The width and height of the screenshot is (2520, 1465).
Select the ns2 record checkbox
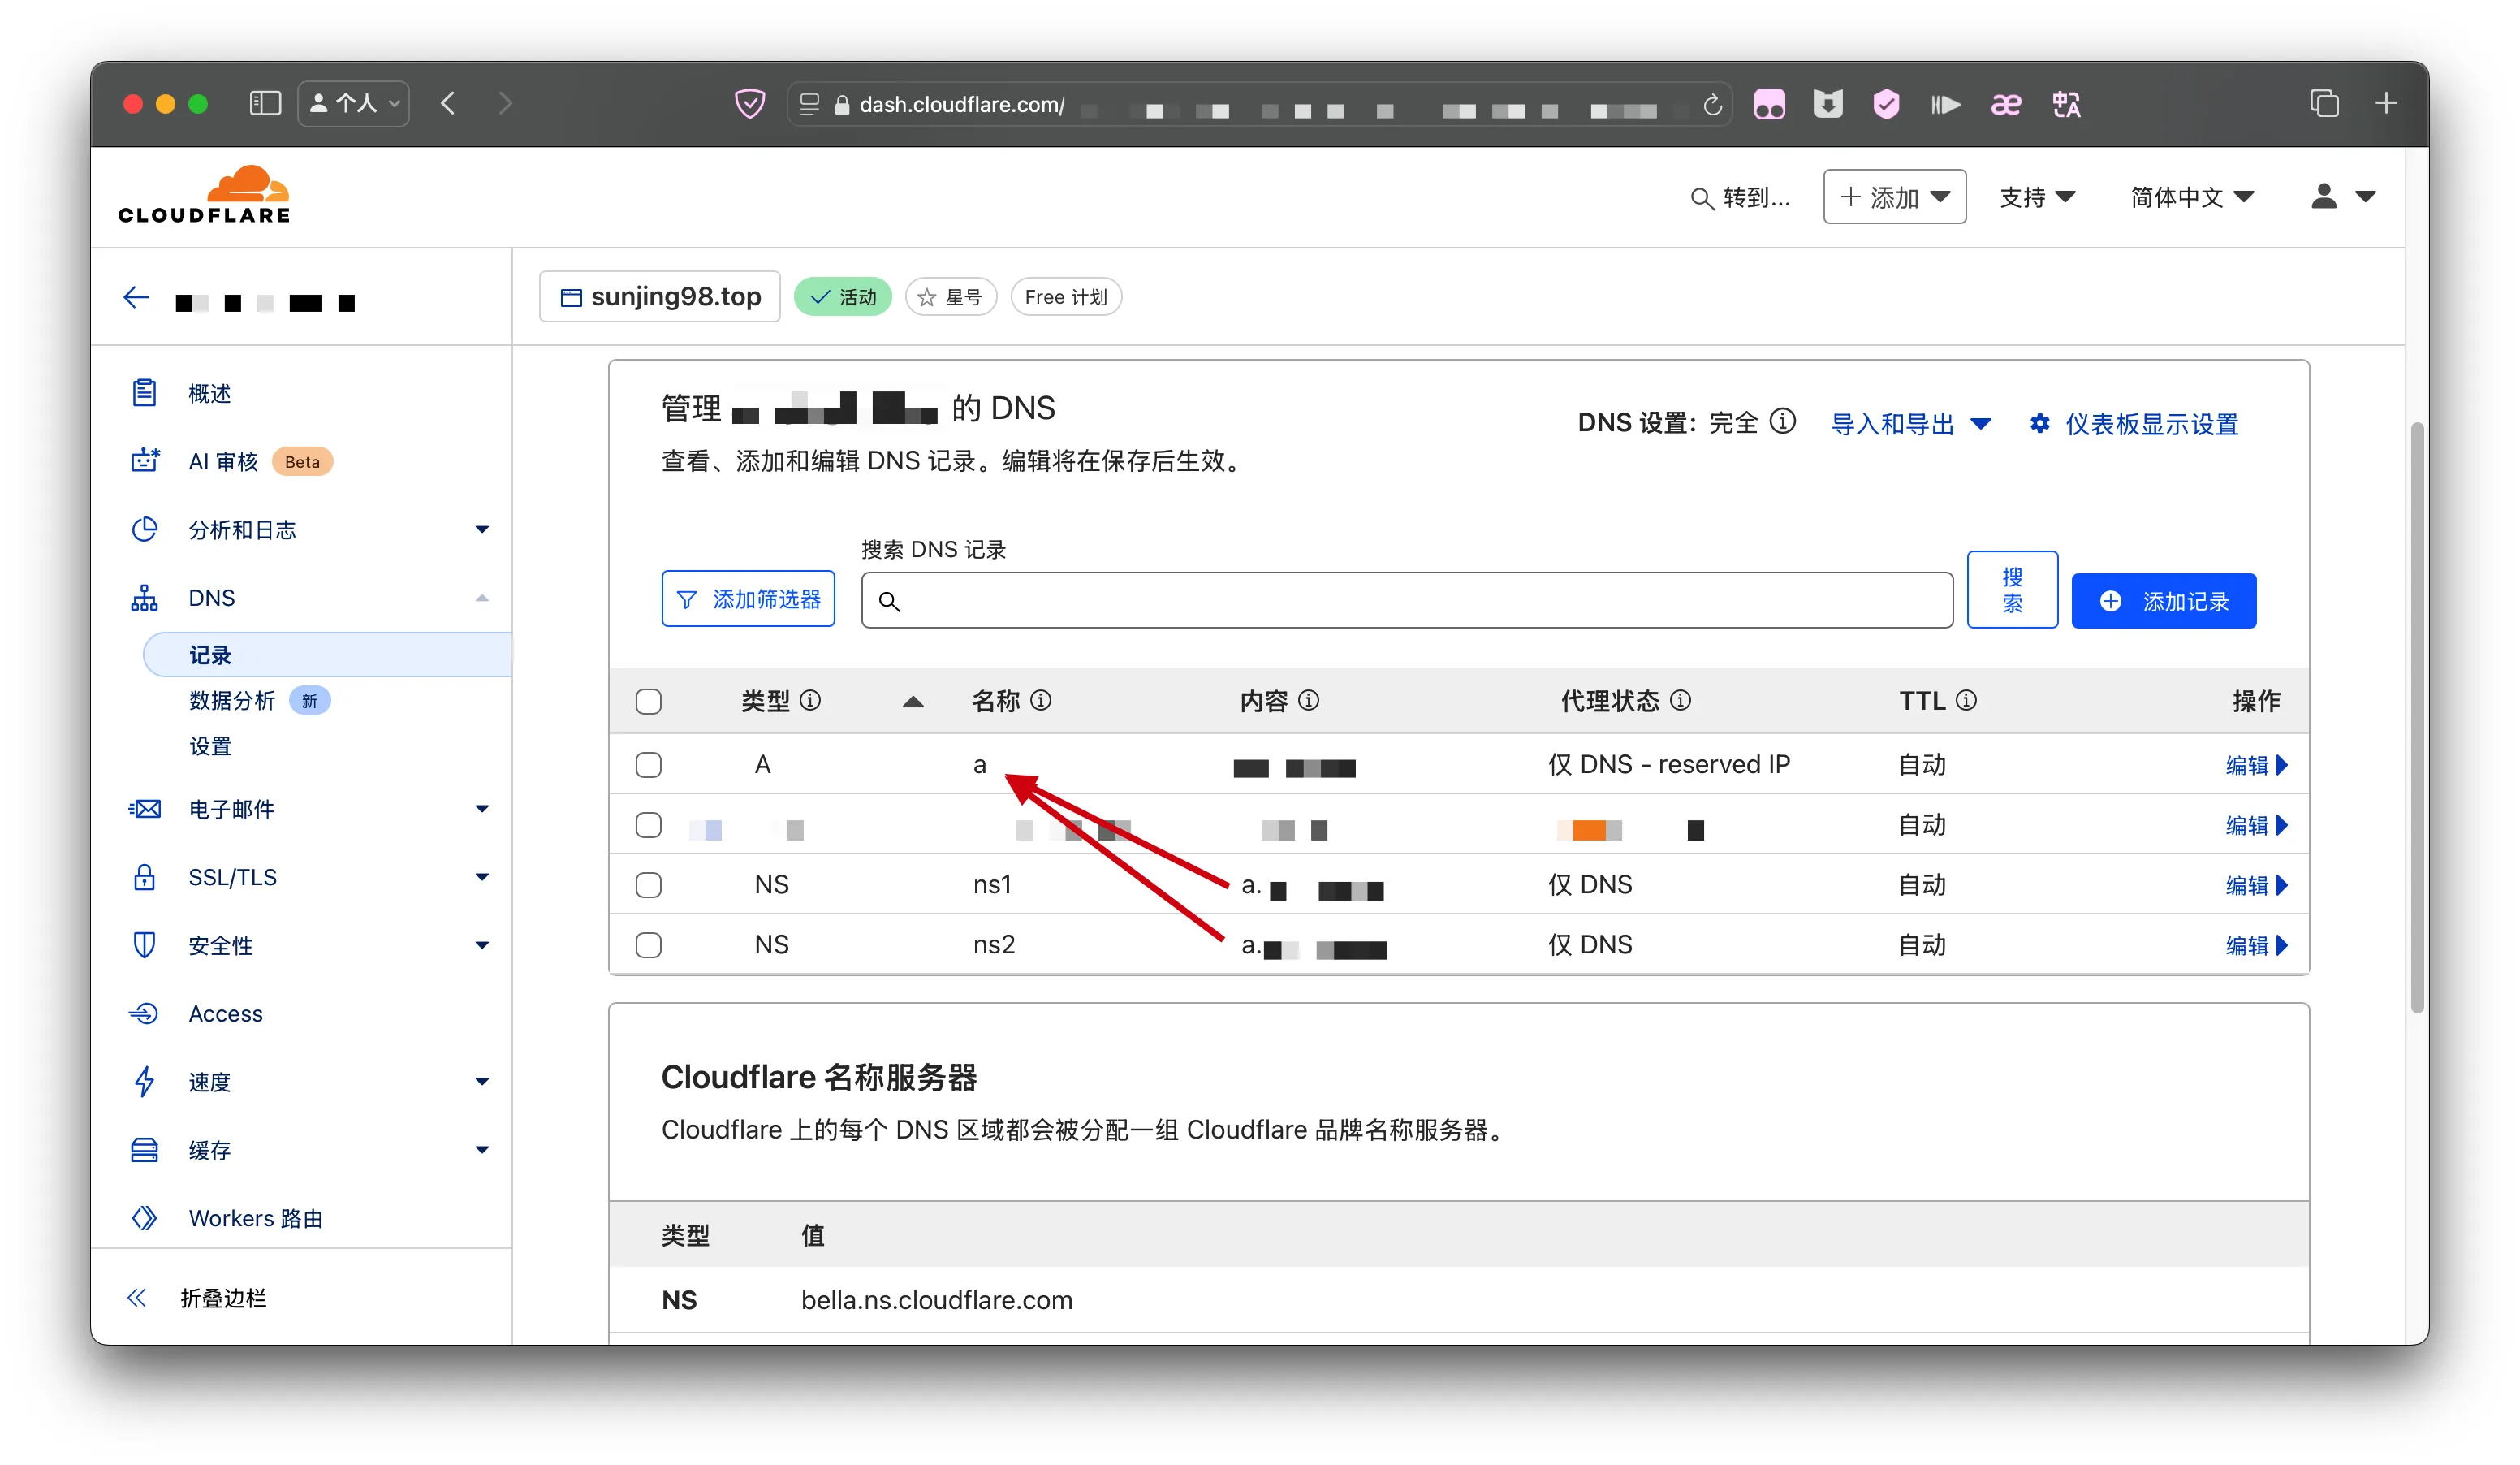(649, 945)
